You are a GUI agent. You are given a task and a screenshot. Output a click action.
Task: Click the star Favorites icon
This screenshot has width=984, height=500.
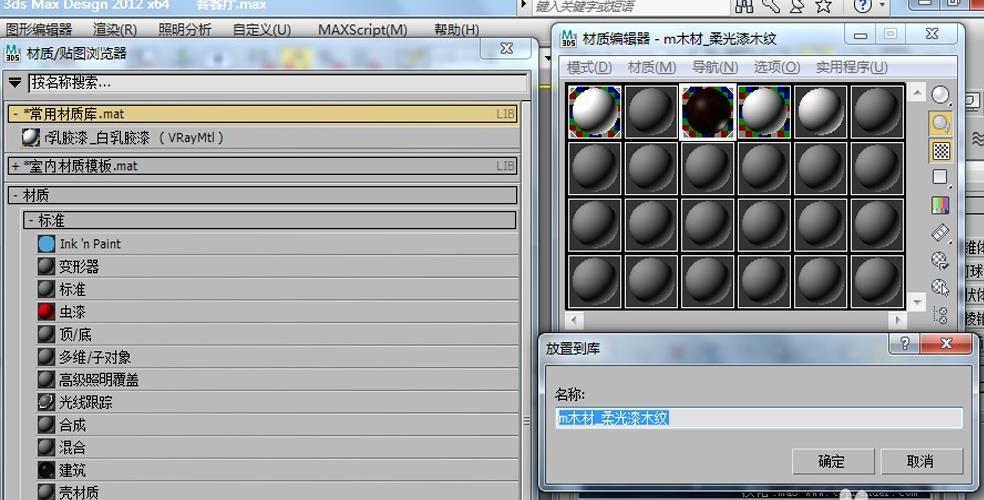click(x=823, y=6)
